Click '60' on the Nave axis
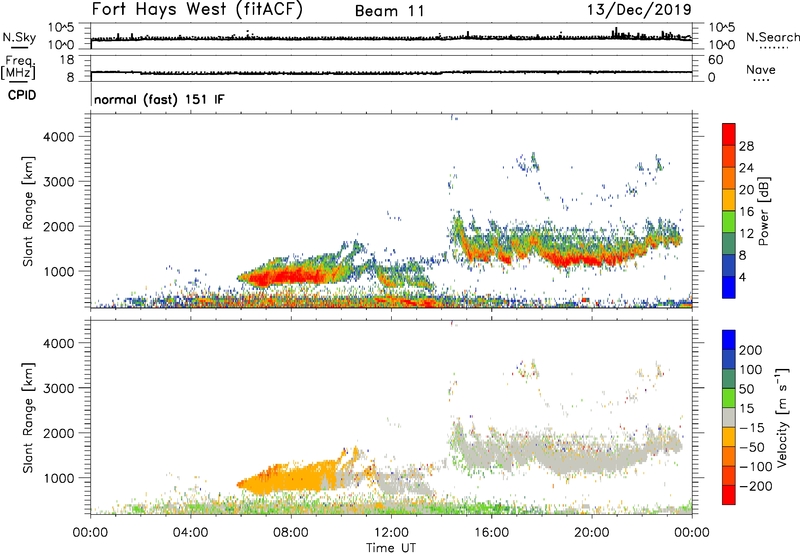Image resolution: width=800 pixels, height=554 pixels. tap(715, 60)
